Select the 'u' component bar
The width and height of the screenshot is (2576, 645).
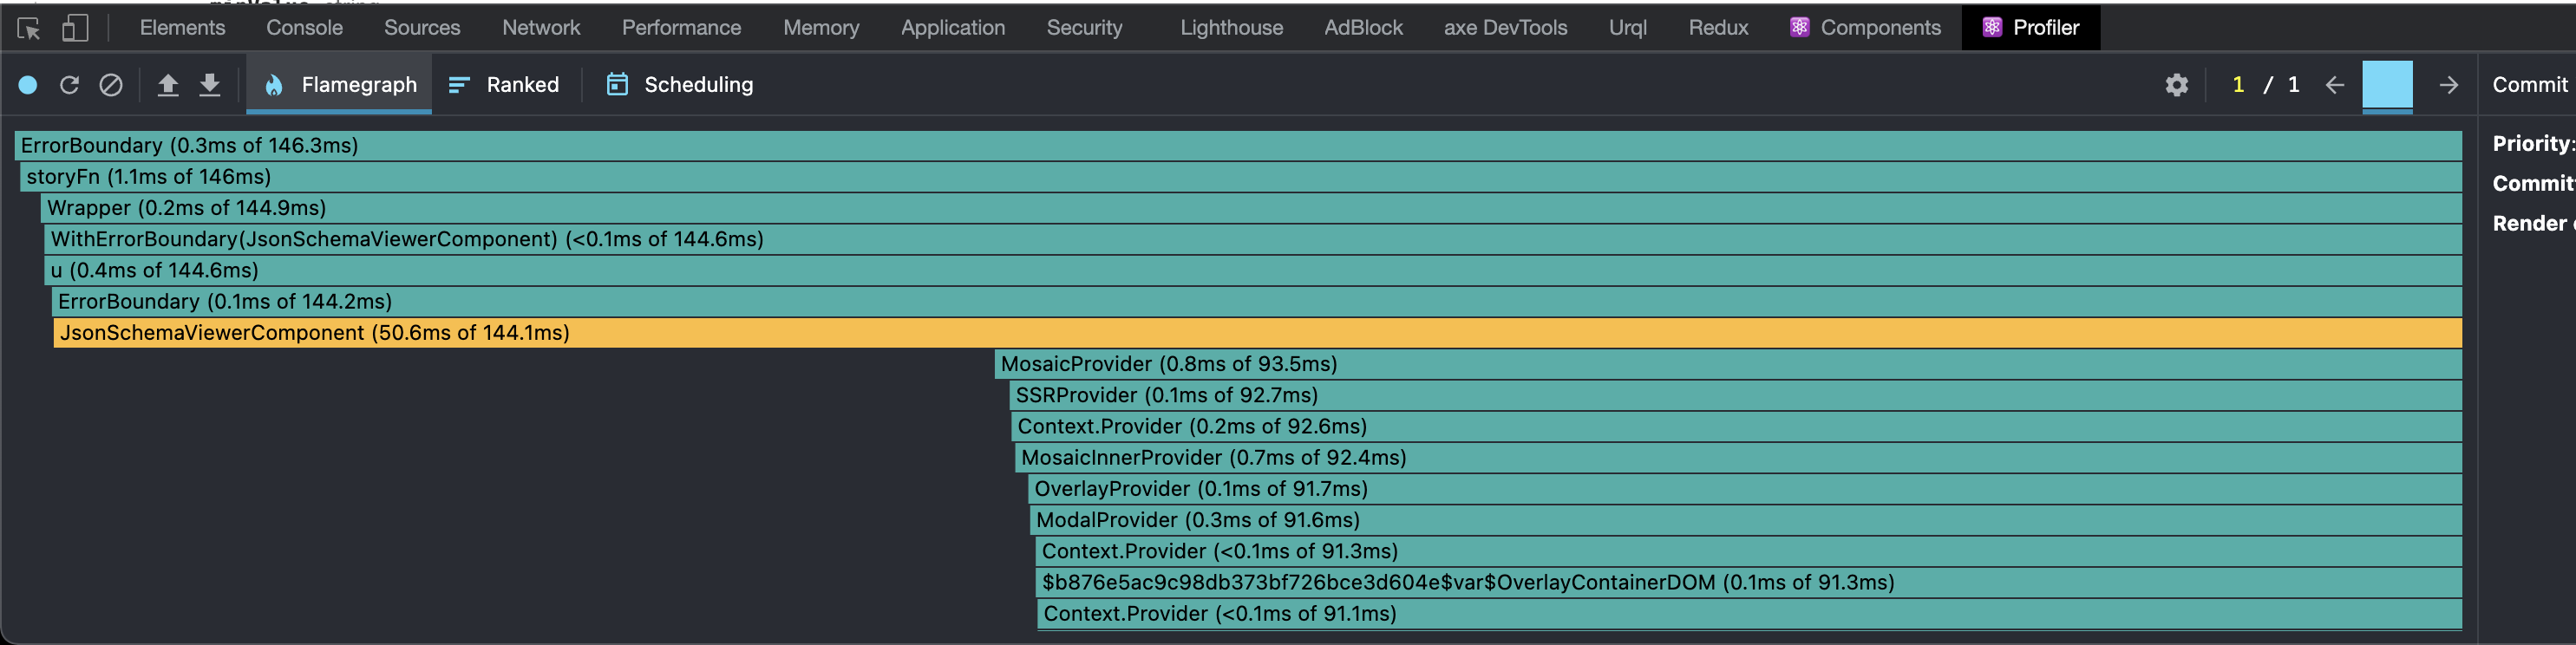1253,270
